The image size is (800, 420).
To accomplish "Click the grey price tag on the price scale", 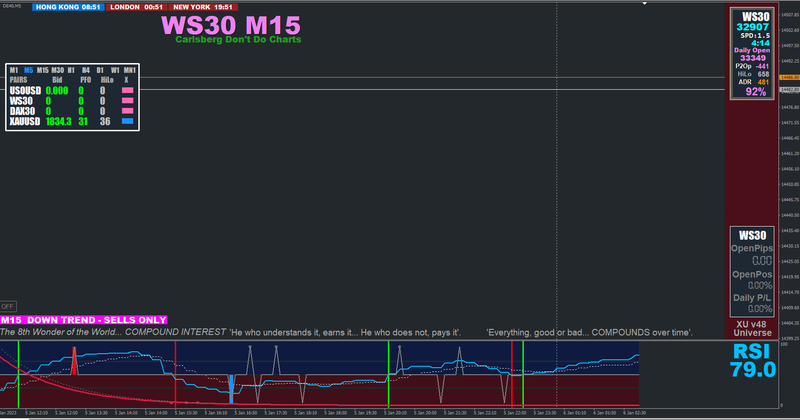I will [x=789, y=90].
